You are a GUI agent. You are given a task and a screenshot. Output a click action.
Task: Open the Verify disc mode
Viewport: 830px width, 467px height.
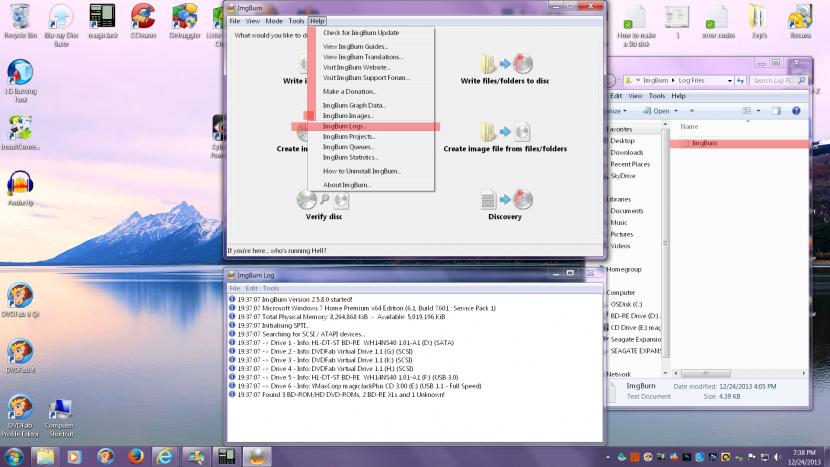point(323,205)
